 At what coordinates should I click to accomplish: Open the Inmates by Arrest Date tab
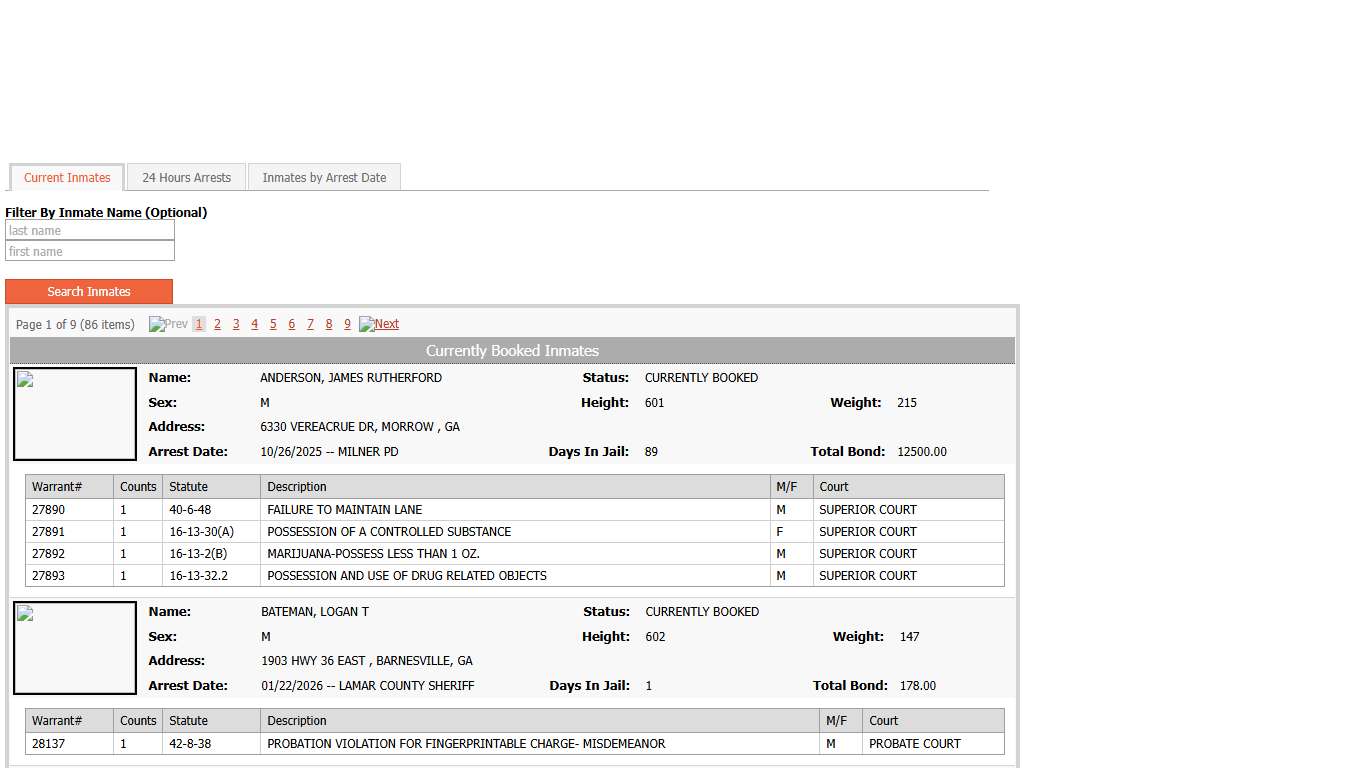tap(324, 178)
